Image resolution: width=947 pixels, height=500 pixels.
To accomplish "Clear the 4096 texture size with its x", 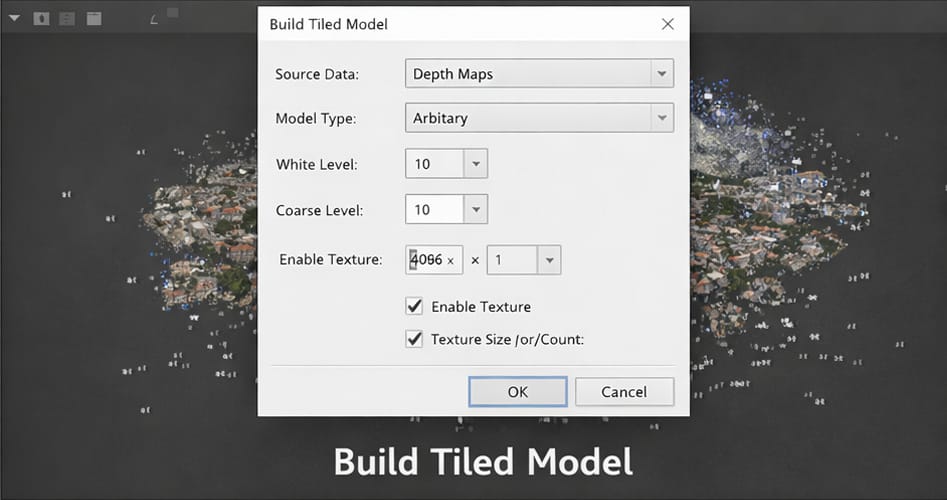I will [x=450, y=260].
